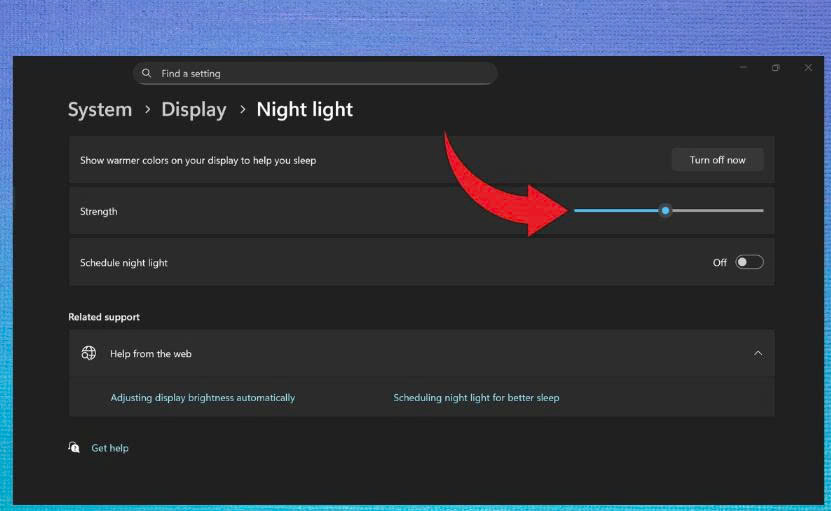Click the Get help chat icon
Screen dimensions: 831x511
pos(74,447)
